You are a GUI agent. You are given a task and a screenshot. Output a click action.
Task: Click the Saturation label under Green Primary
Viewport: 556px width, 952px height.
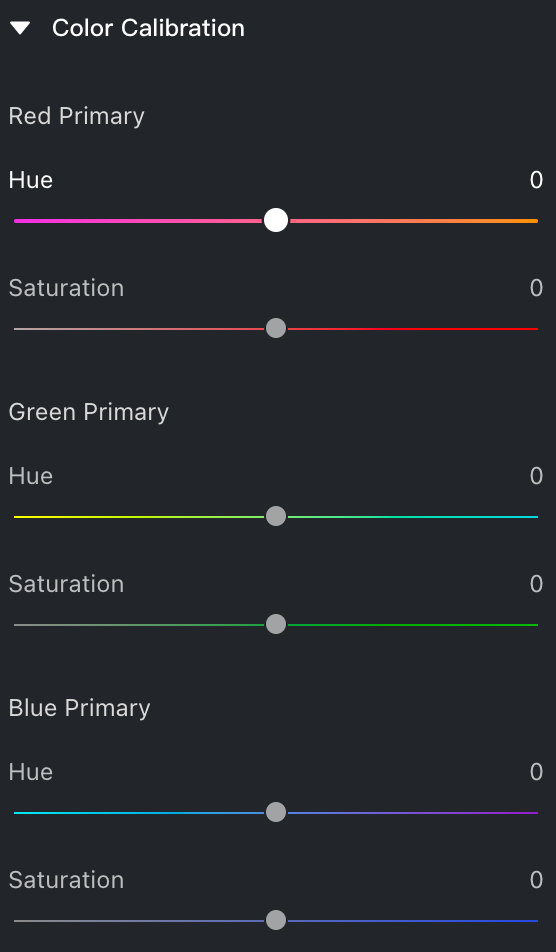coord(66,584)
